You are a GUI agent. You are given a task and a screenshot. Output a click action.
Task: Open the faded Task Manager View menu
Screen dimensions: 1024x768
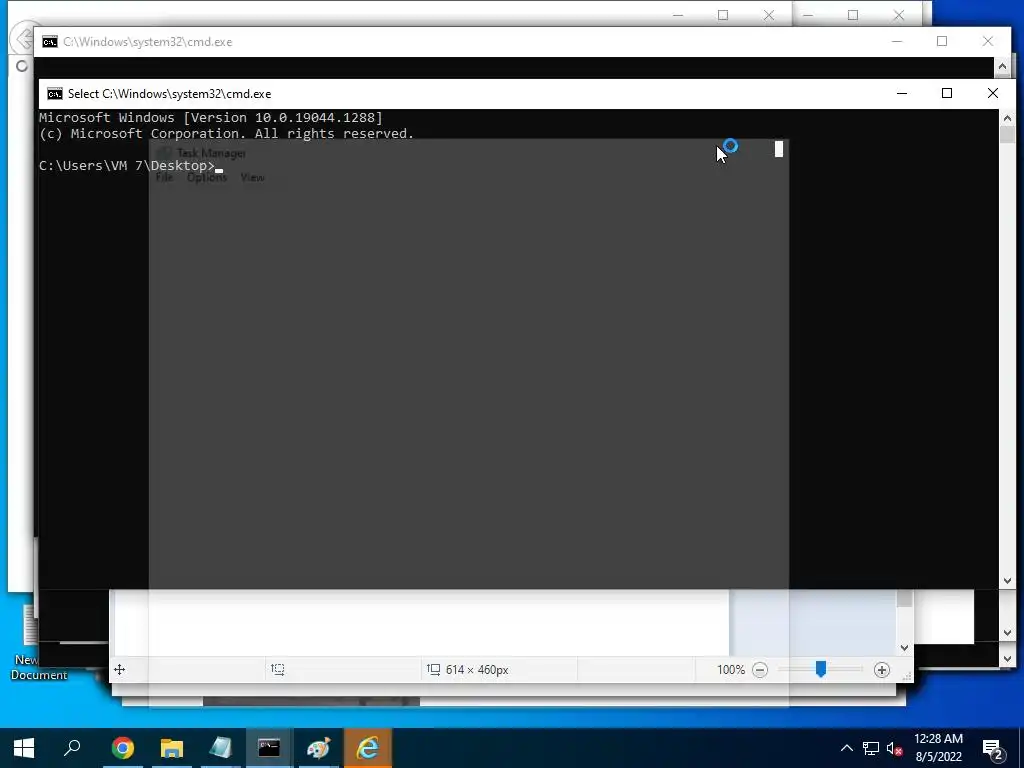(x=252, y=178)
